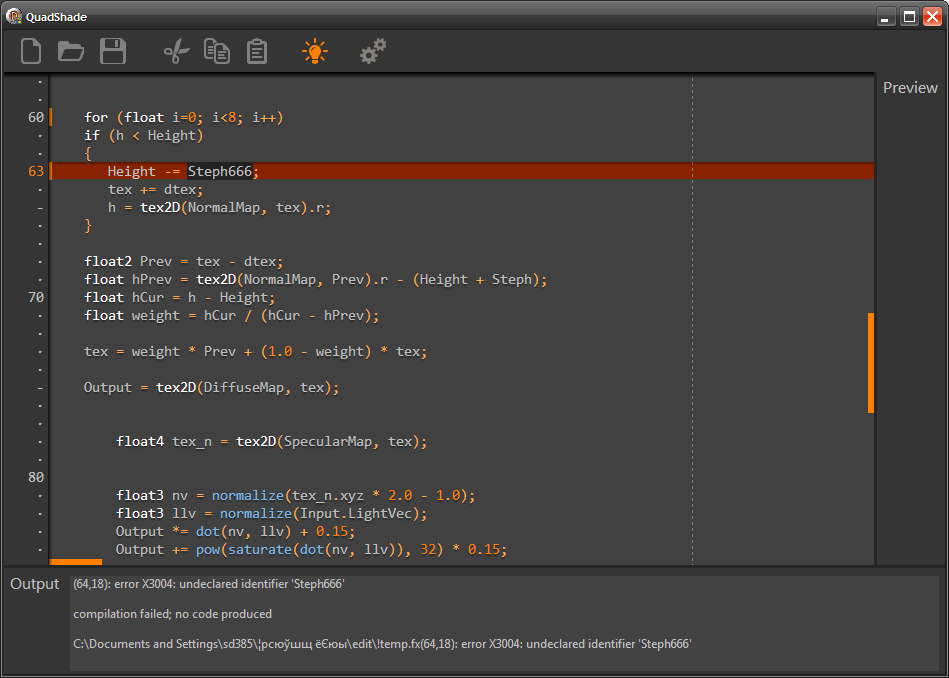Place cursor on 'for (float i=0; i<8; i++)' line

click(184, 117)
